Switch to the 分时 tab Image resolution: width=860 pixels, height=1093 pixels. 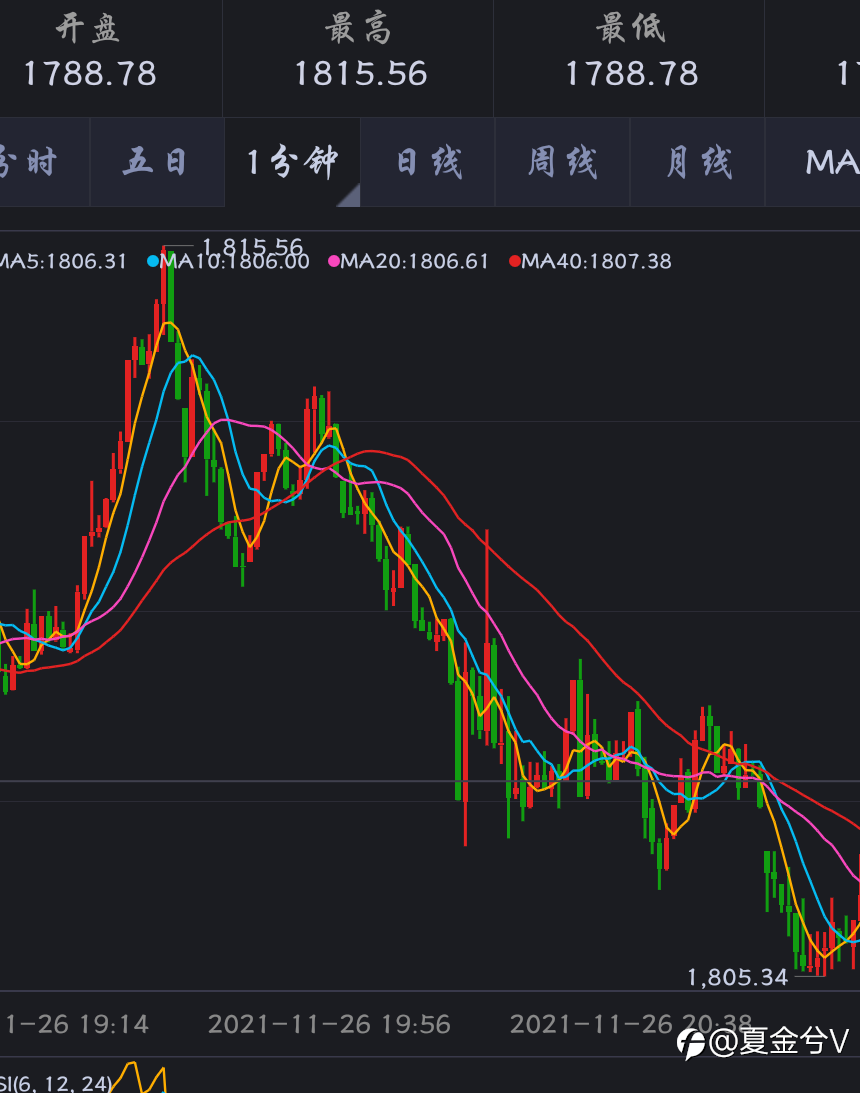(43, 162)
